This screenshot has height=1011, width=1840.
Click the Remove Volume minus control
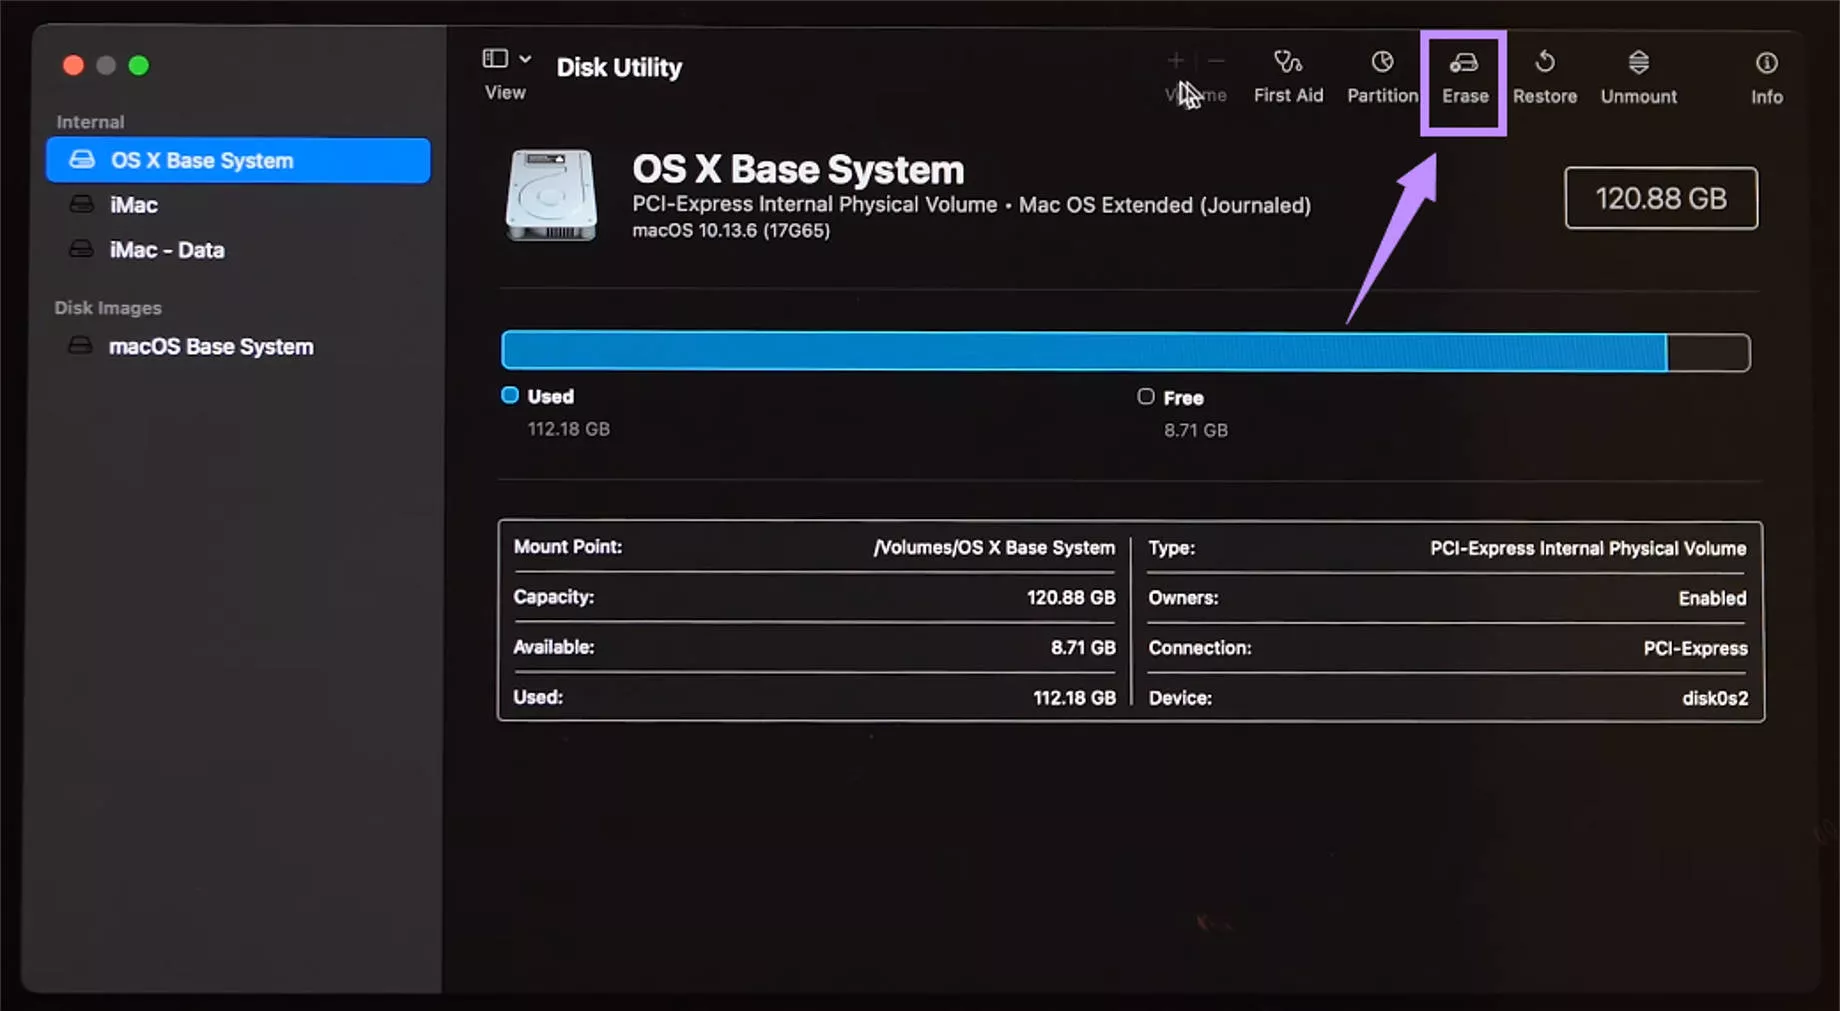tap(1216, 60)
